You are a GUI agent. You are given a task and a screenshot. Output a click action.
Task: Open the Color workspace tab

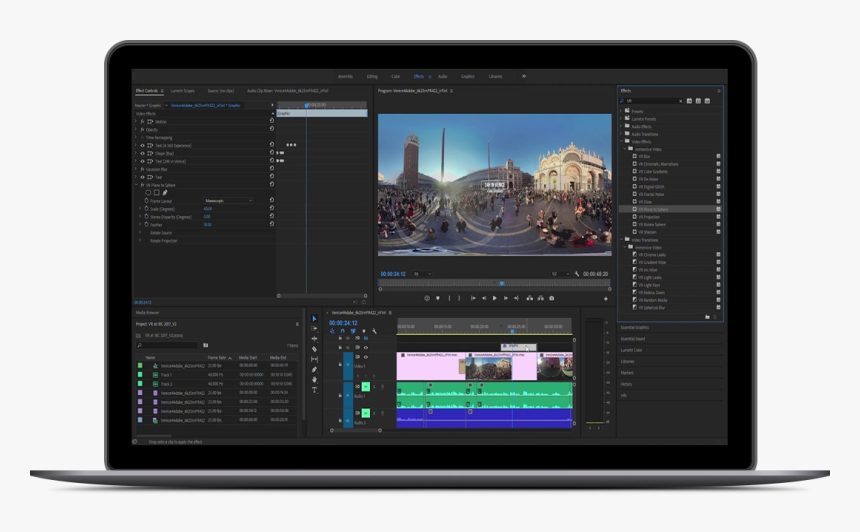pos(396,76)
